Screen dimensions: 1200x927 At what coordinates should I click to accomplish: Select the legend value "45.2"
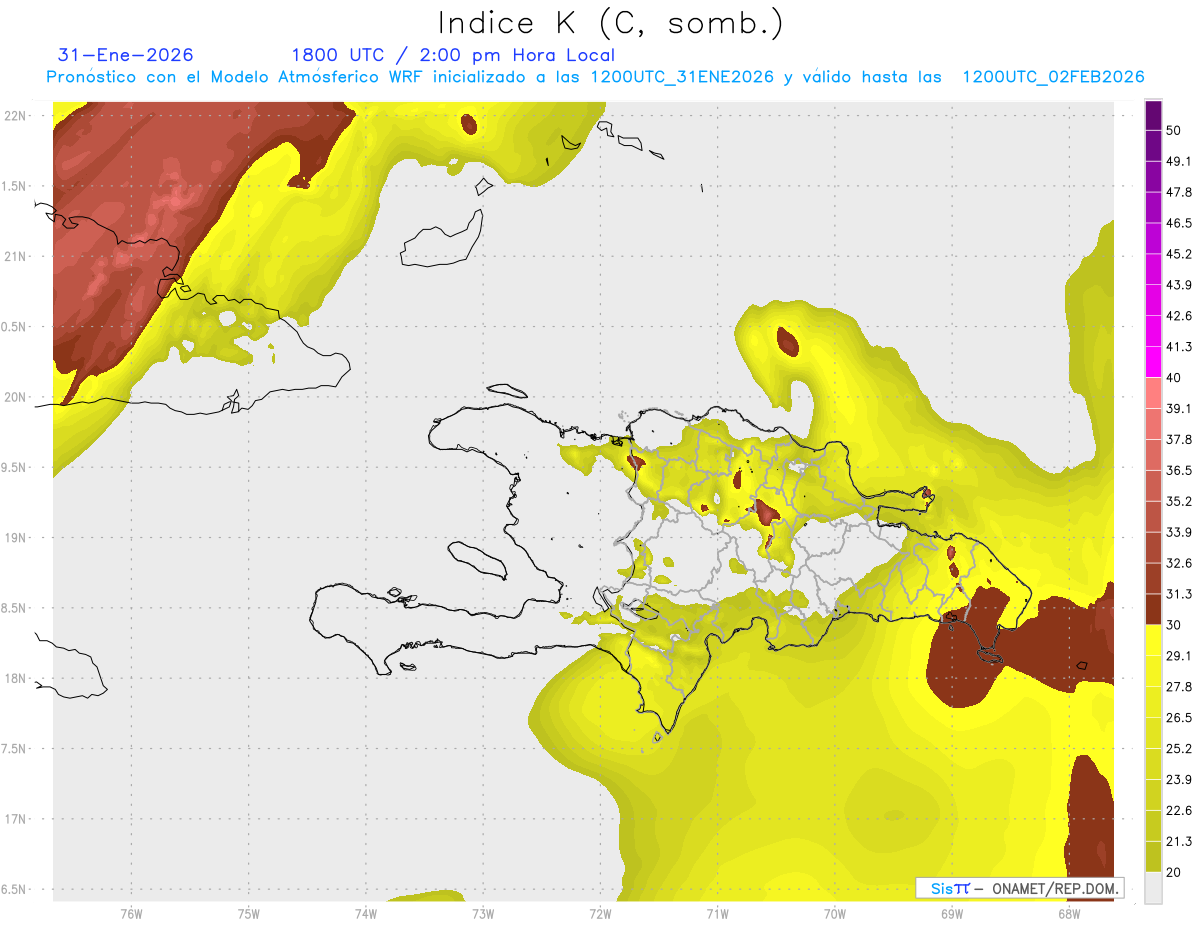click(x=1179, y=253)
